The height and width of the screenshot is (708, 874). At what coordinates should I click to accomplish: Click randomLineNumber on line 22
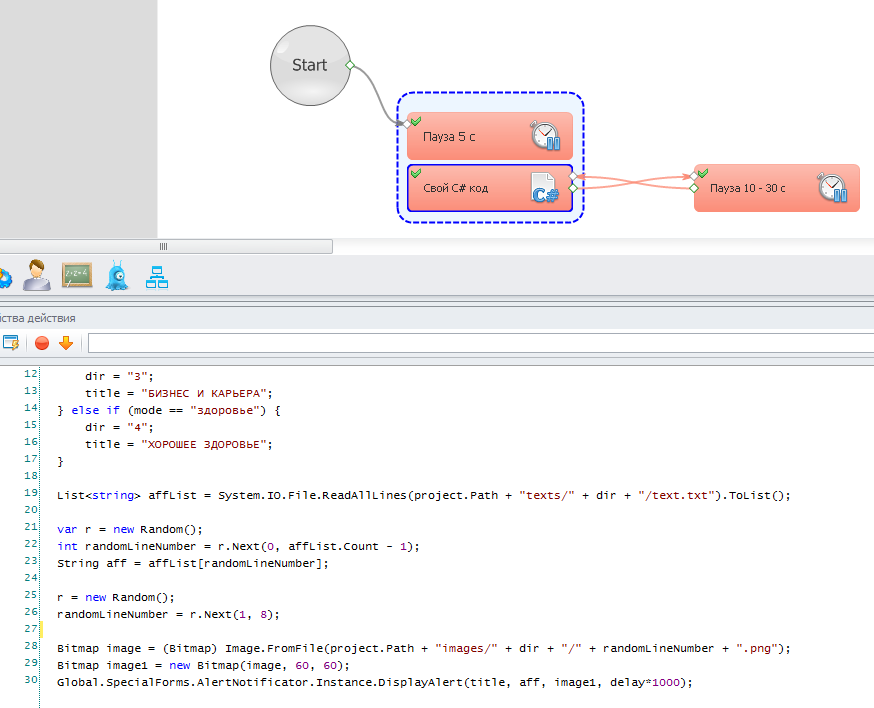(x=140, y=547)
